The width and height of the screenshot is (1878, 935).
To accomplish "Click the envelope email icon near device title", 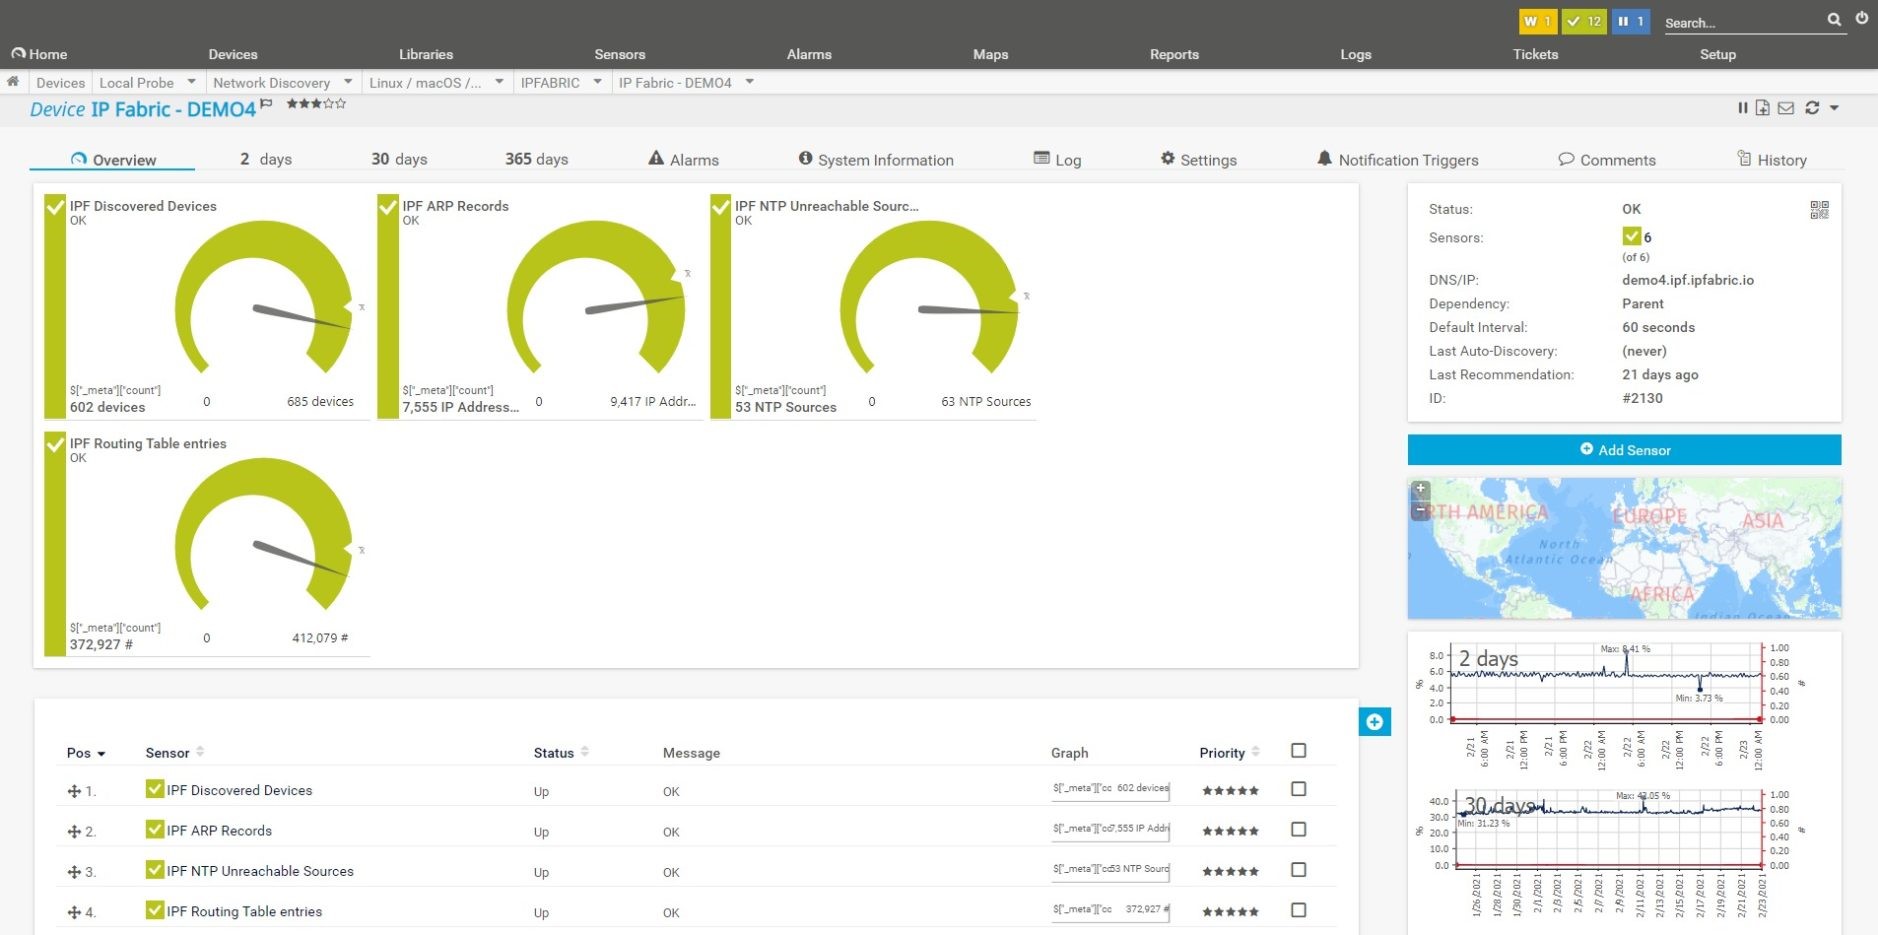I will pyautogui.click(x=1786, y=108).
